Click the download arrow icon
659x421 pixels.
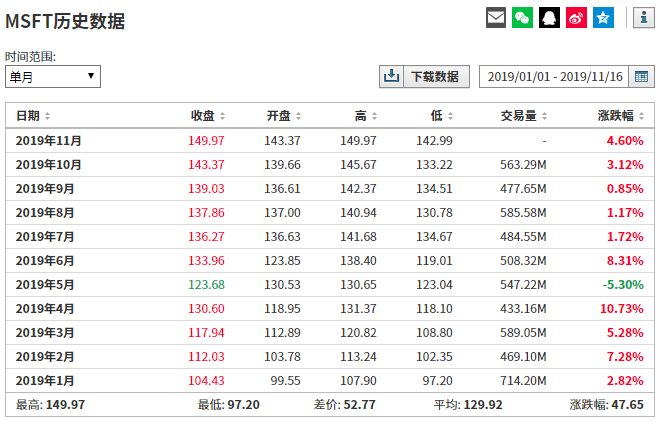coord(391,76)
